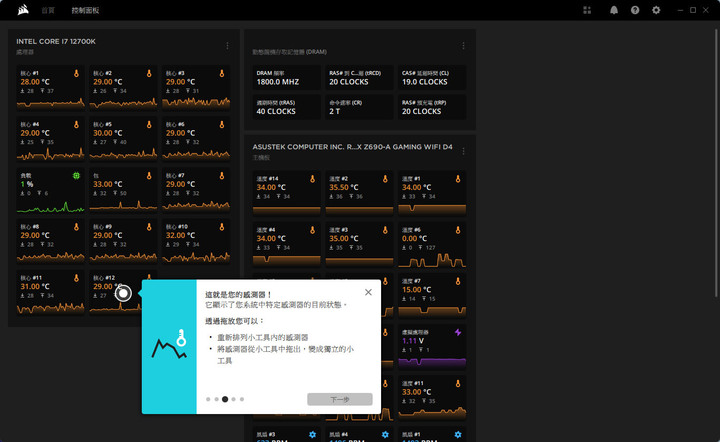This screenshot has width=720, height=442.
Task: Click the package 33.00 °C thermometer icon
Action: coord(149,176)
